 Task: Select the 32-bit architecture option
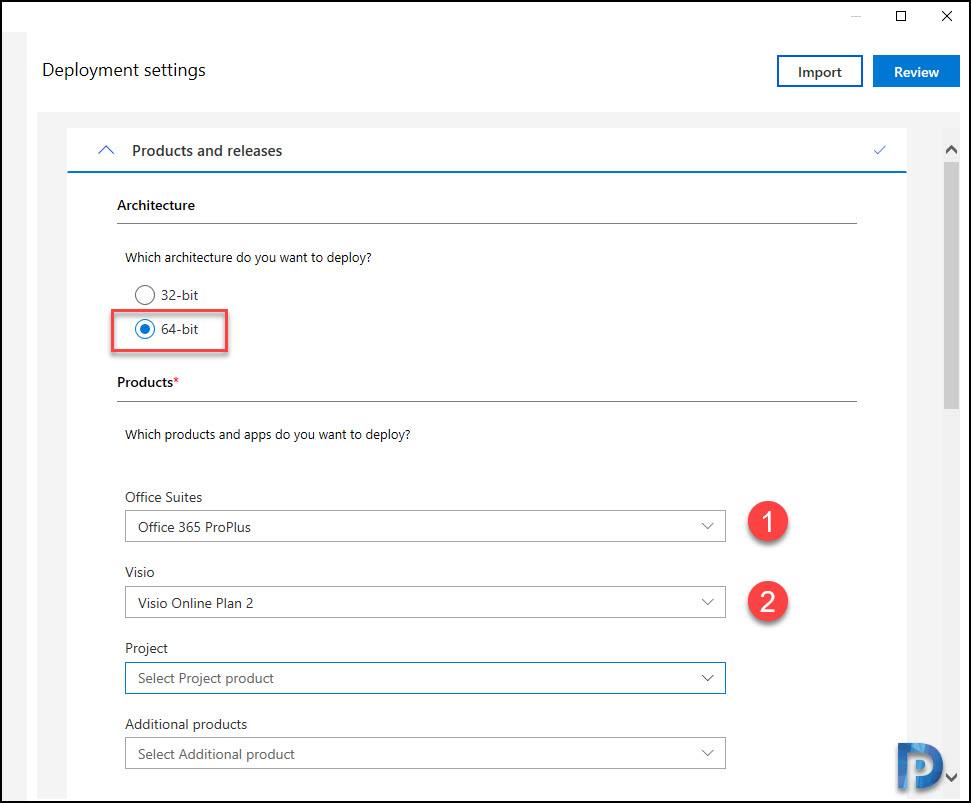[x=144, y=295]
